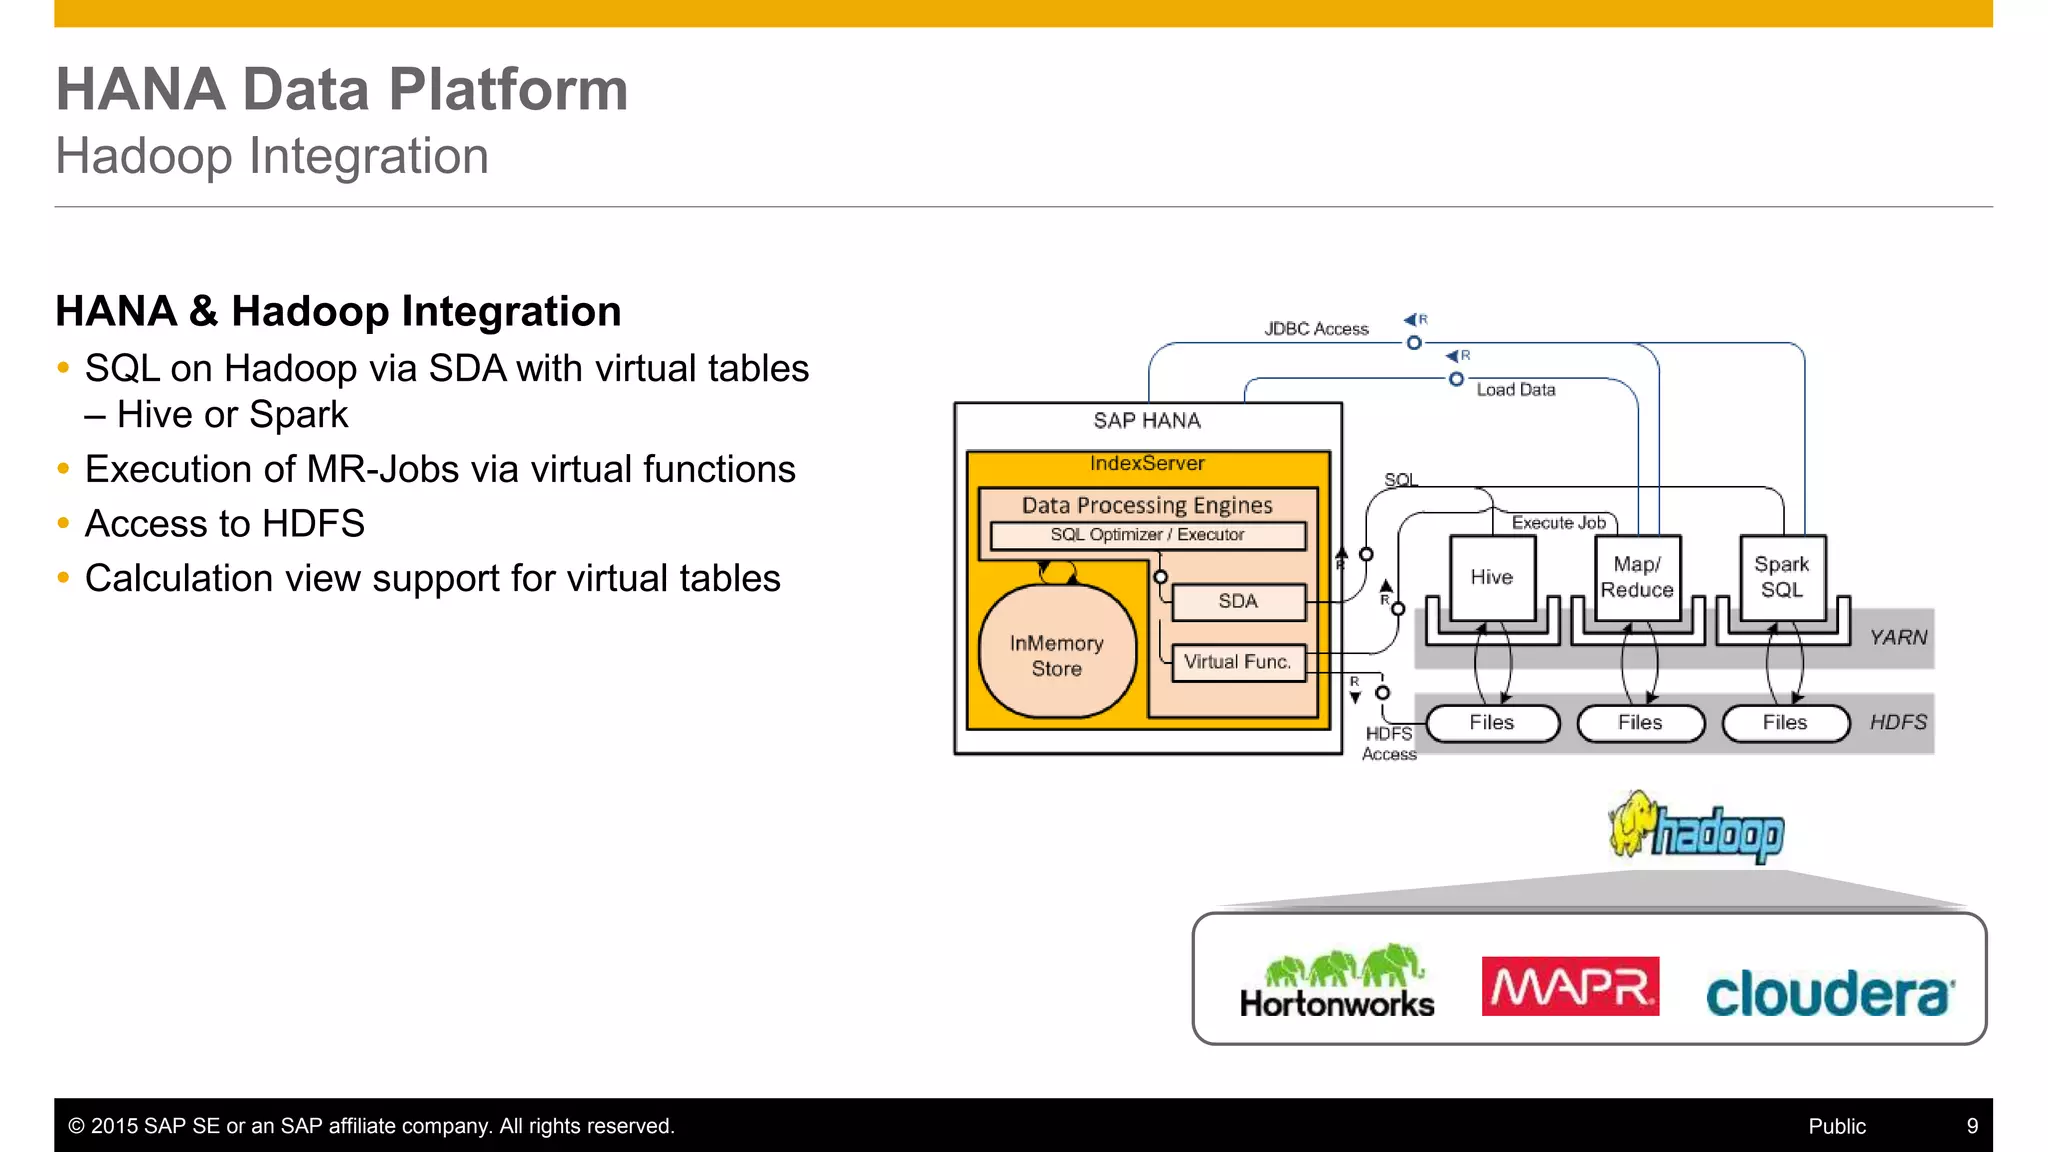Click the SAP HANA diagram title
This screenshot has width=2048, height=1152.
1147,421
